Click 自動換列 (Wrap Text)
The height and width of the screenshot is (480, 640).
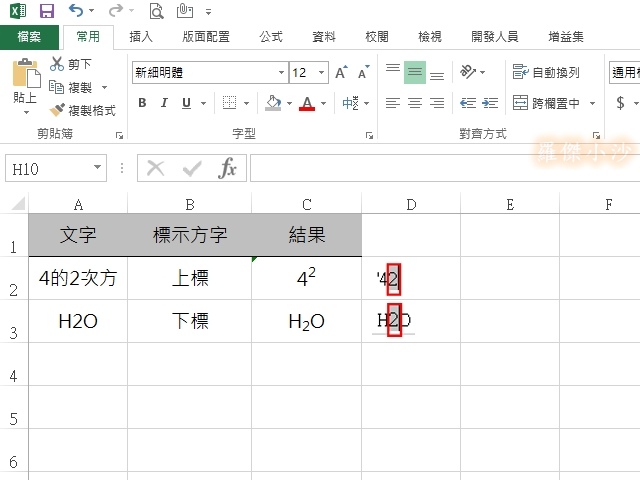pos(546,72)
